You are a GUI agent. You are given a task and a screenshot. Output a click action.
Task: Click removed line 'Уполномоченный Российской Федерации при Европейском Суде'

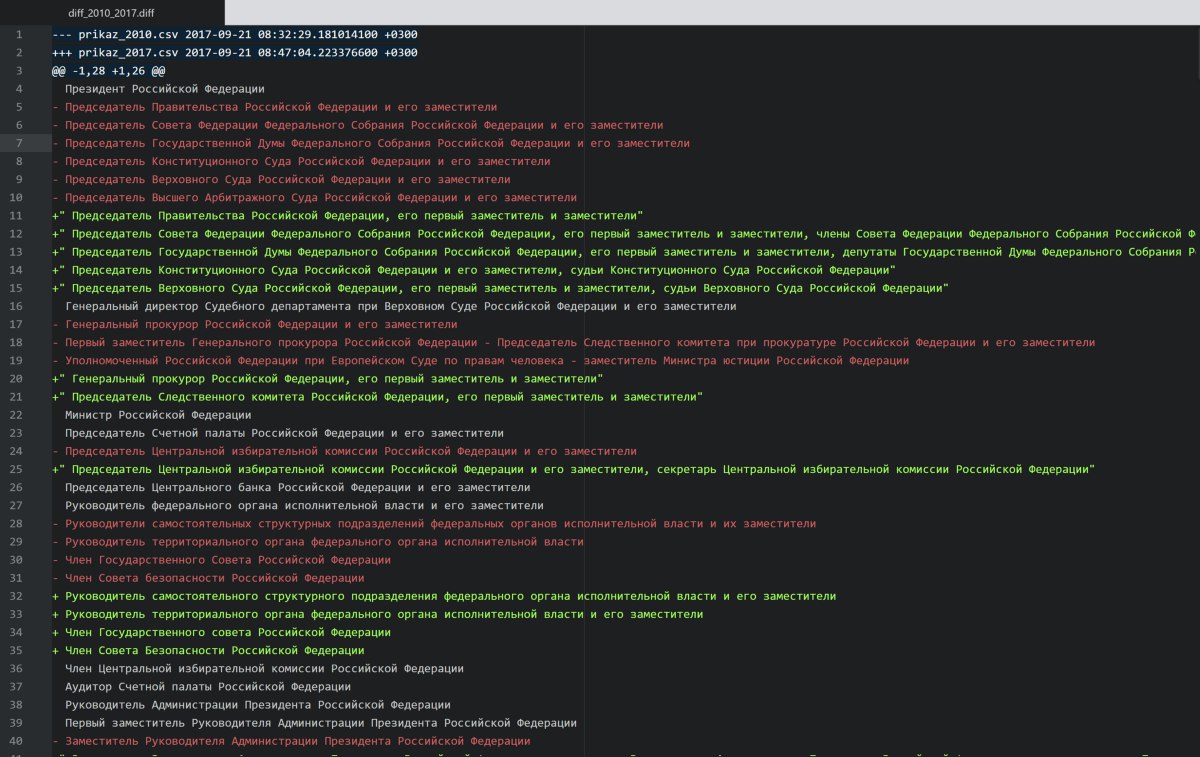point(481,360)
